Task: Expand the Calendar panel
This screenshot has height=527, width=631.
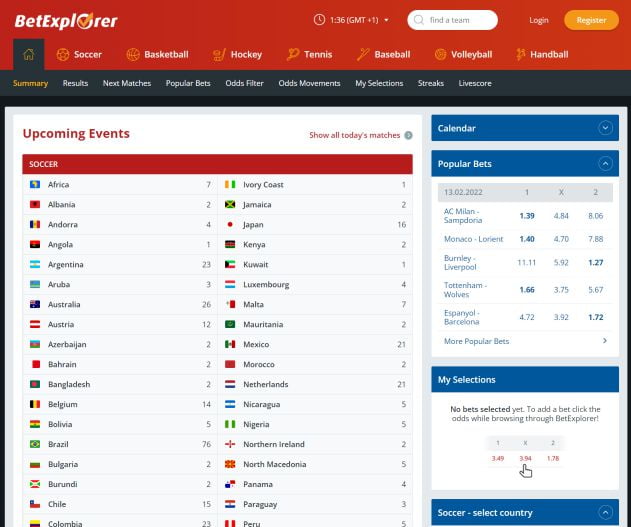Action: (x=605, y=128)
